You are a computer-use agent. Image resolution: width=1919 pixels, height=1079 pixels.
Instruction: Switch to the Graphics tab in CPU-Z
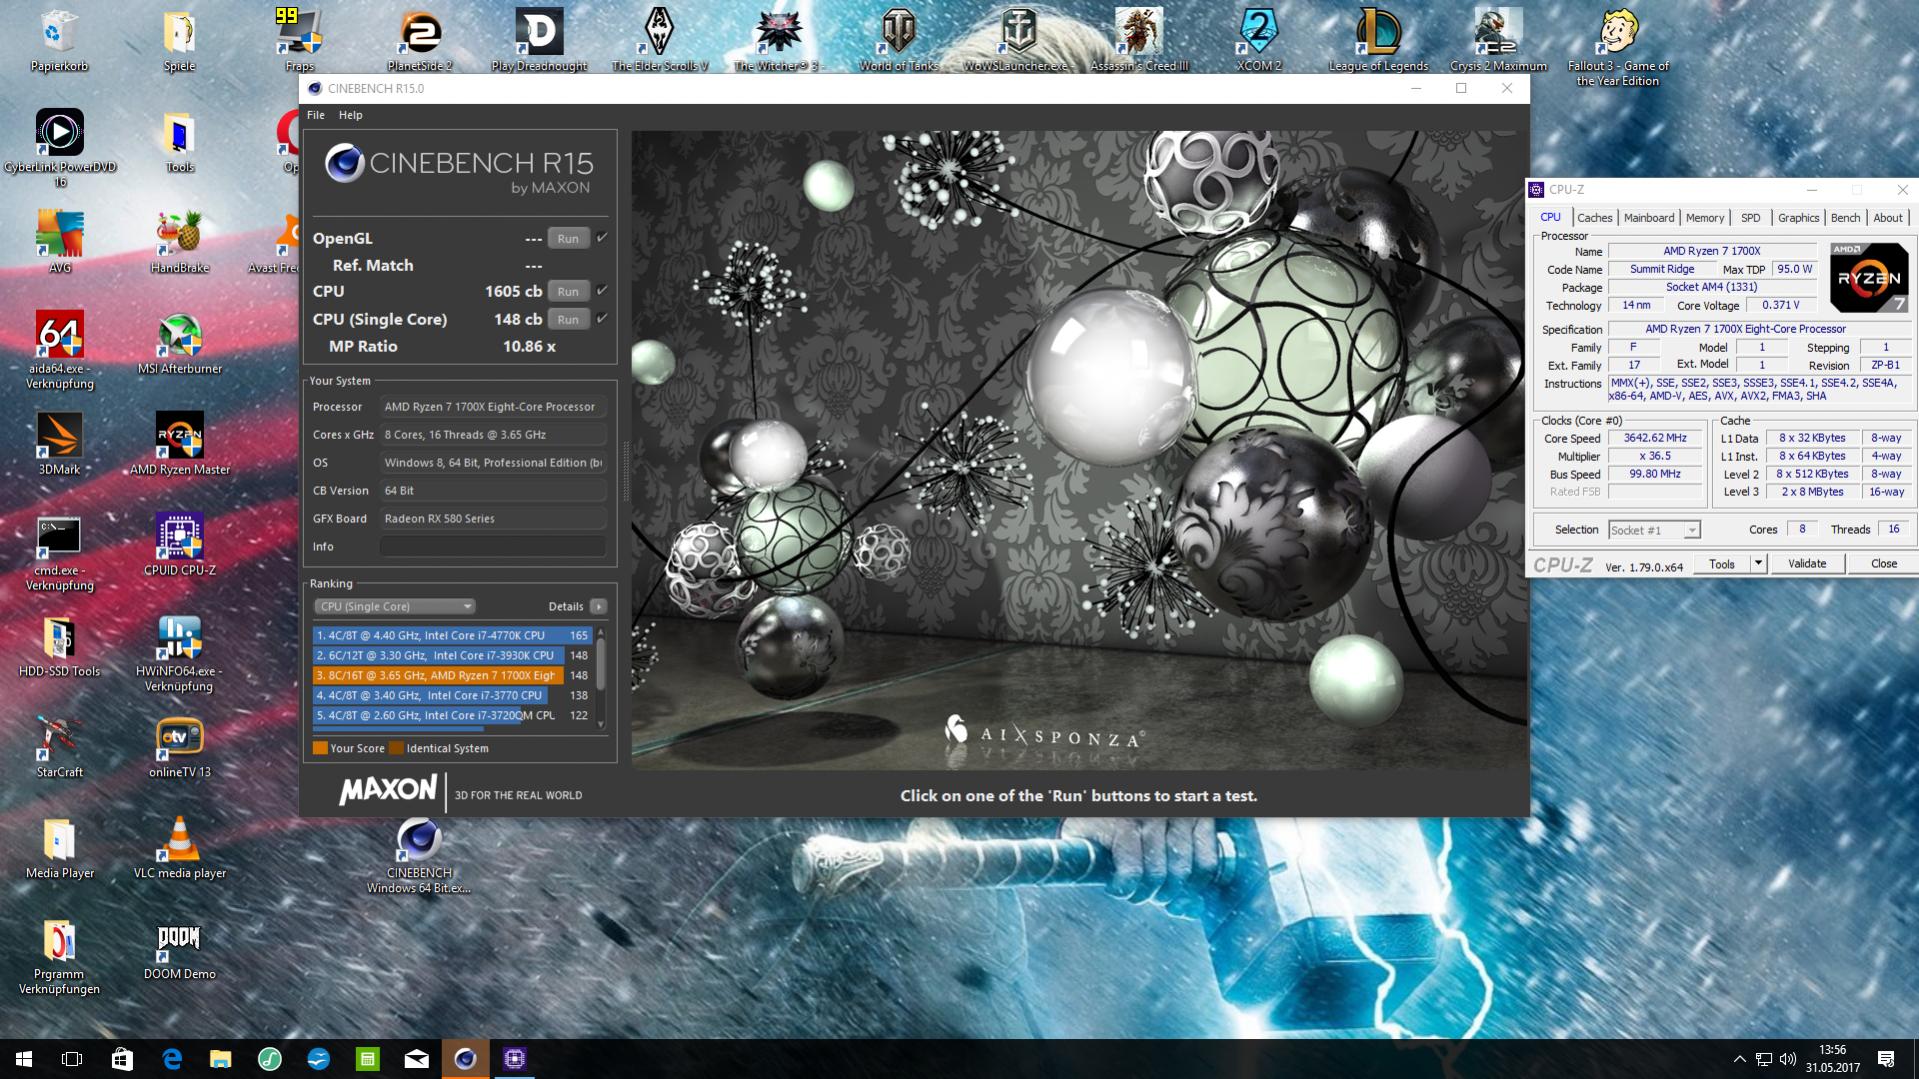point(1798,218)
